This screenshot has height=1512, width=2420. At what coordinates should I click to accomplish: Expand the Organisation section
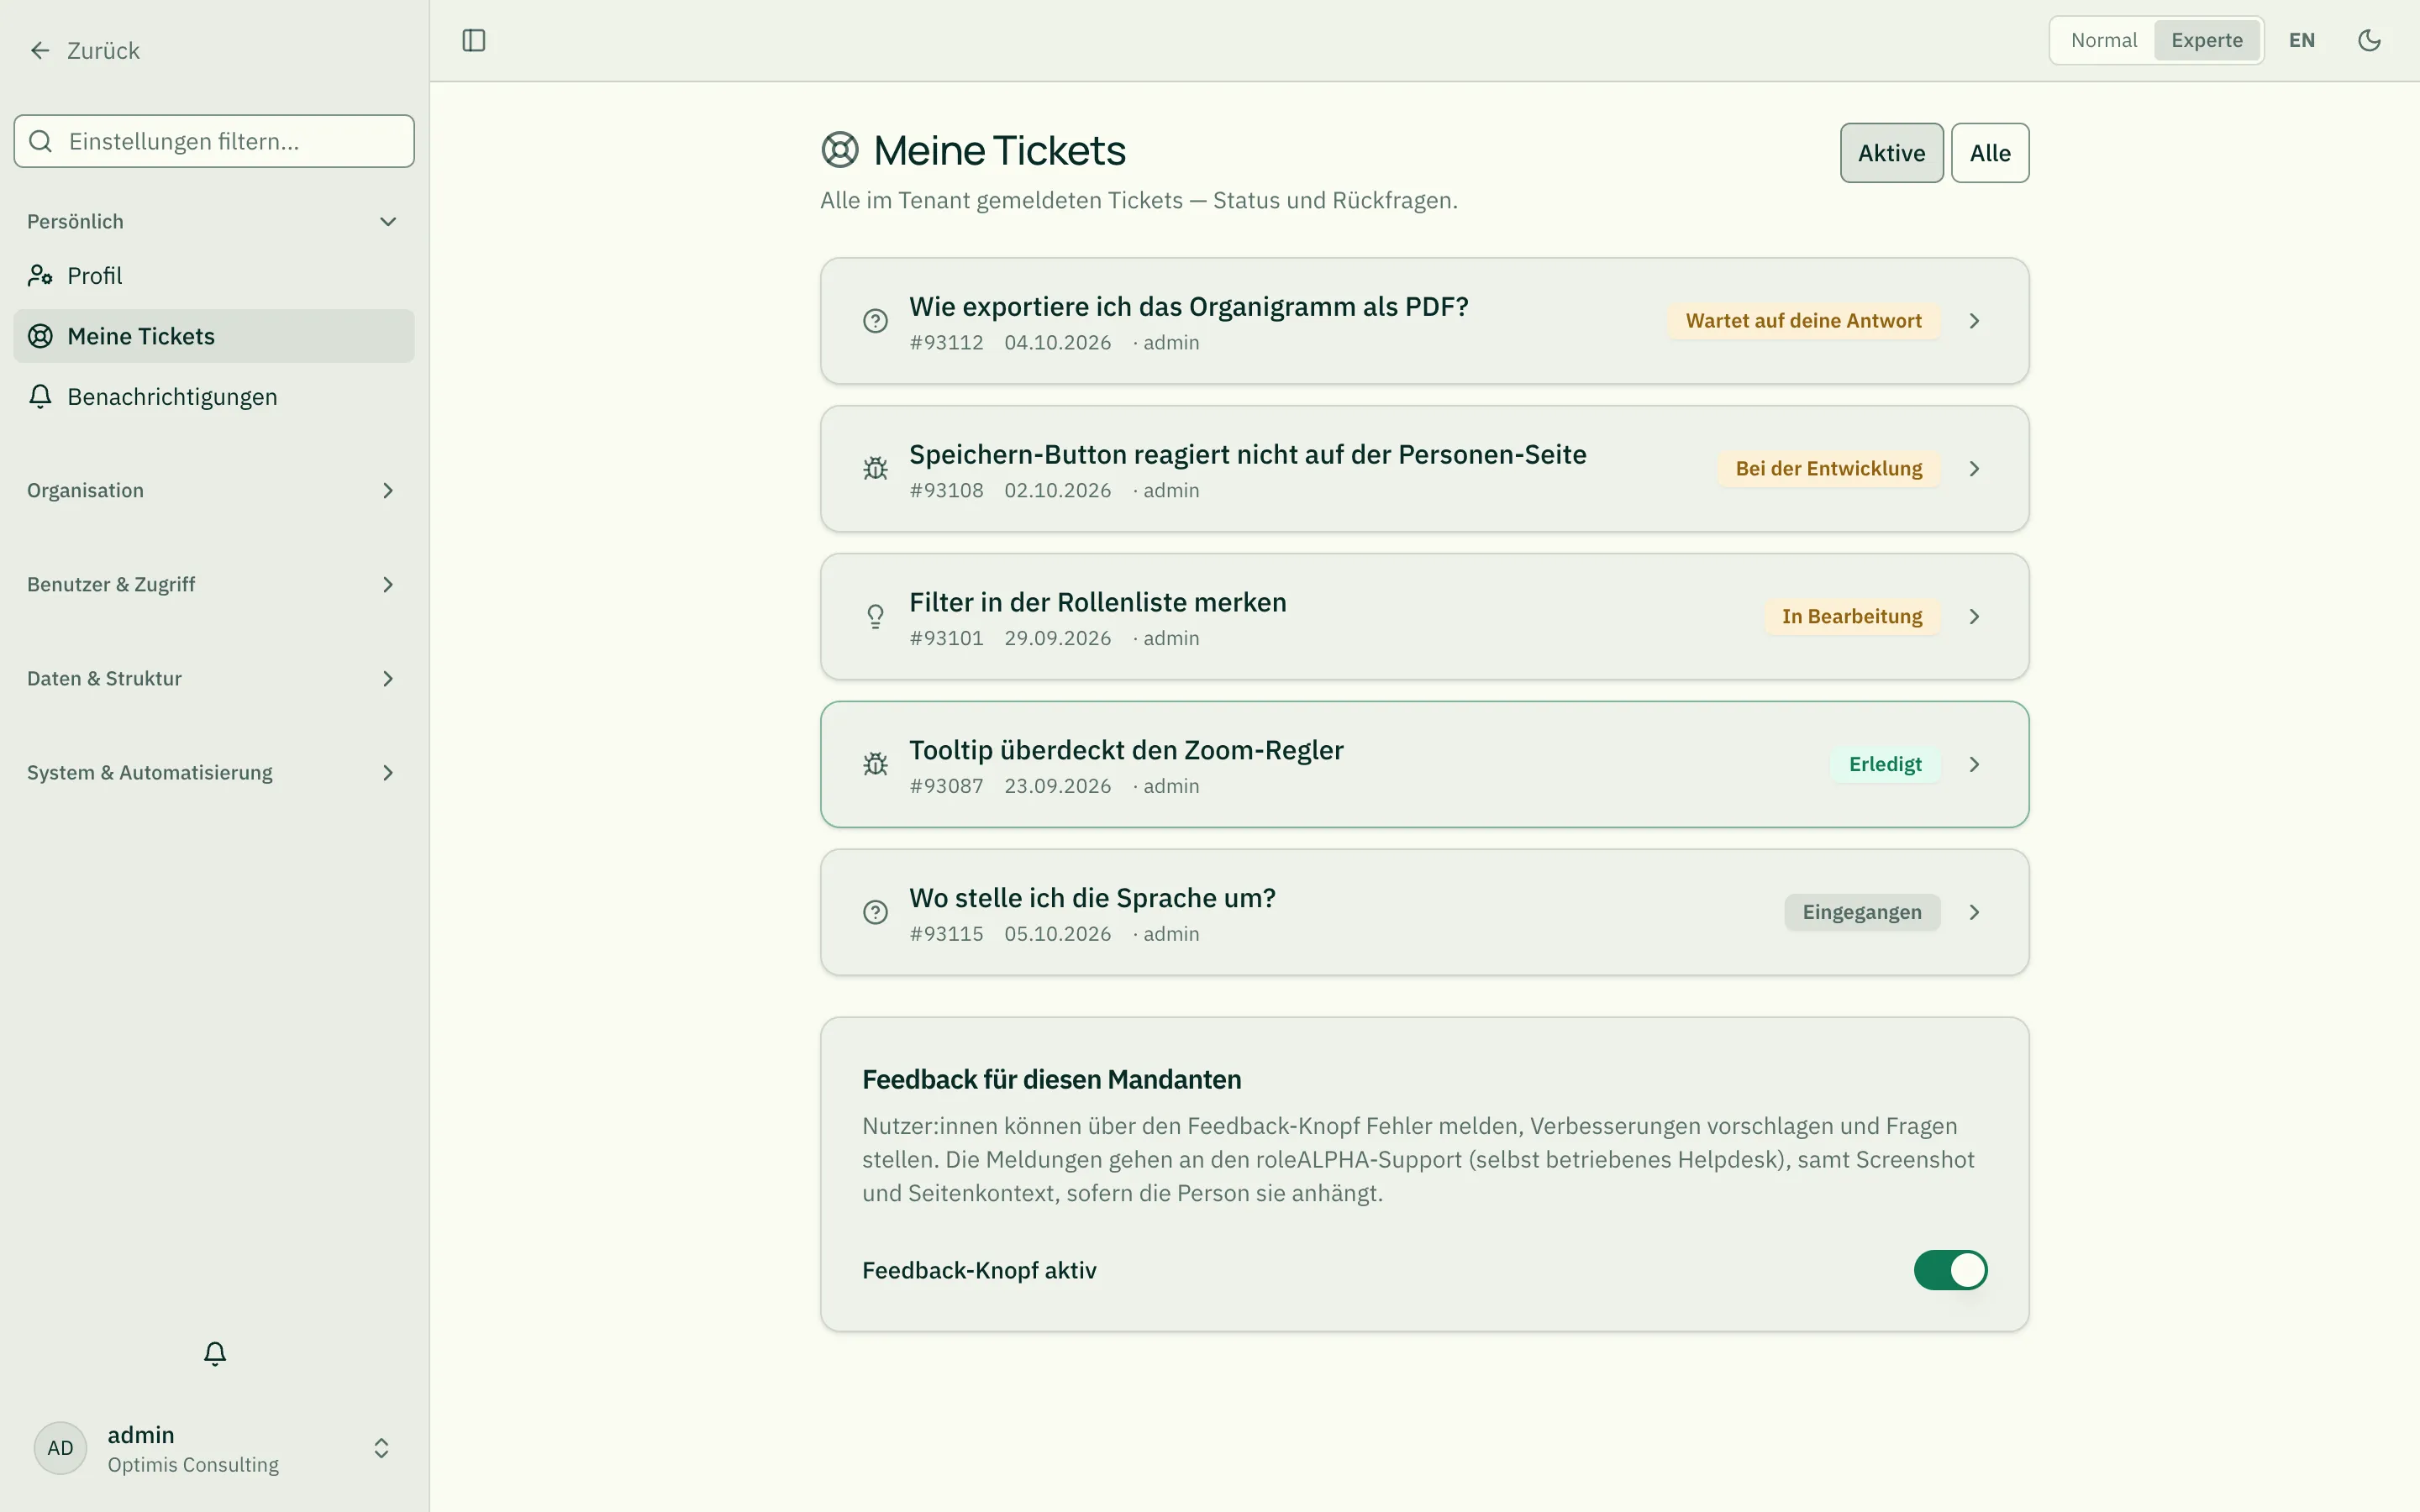[213, 490]
